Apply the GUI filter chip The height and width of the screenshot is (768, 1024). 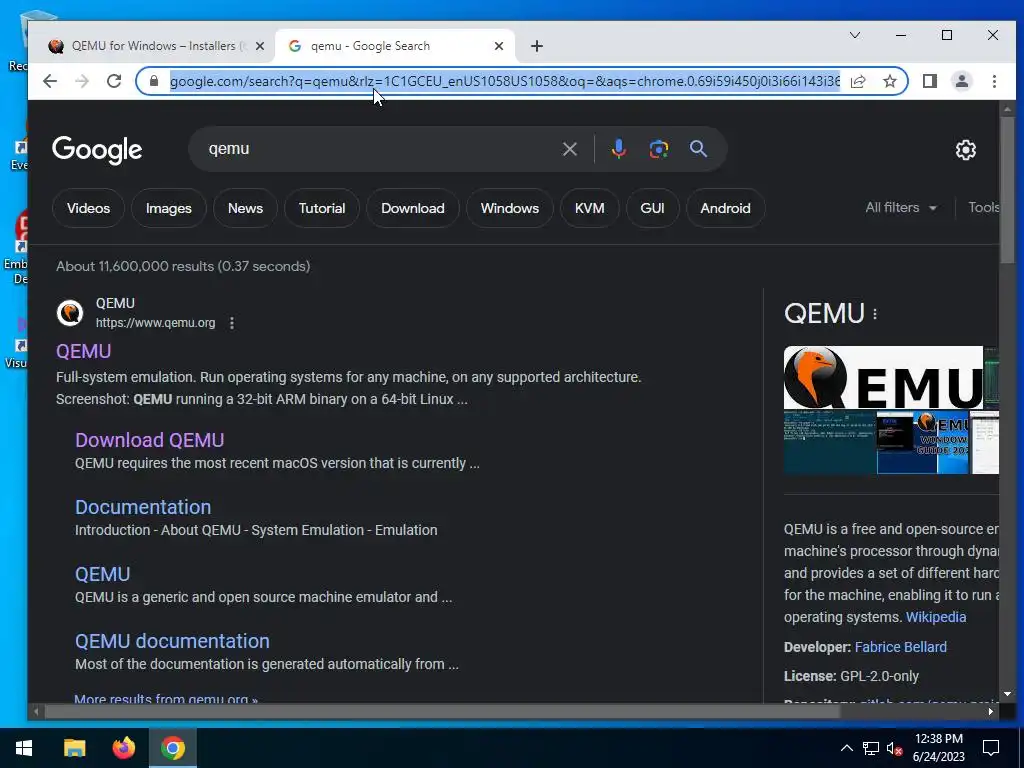[652, 208]
